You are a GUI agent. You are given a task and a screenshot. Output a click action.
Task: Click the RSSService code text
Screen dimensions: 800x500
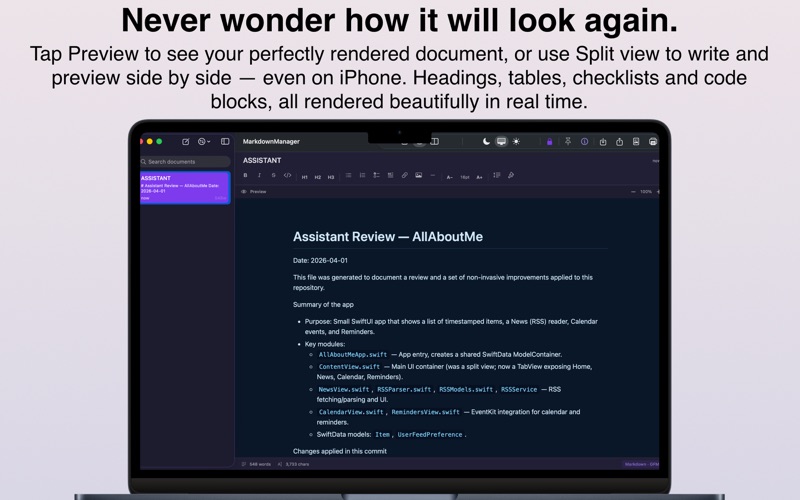coord(519,389)
